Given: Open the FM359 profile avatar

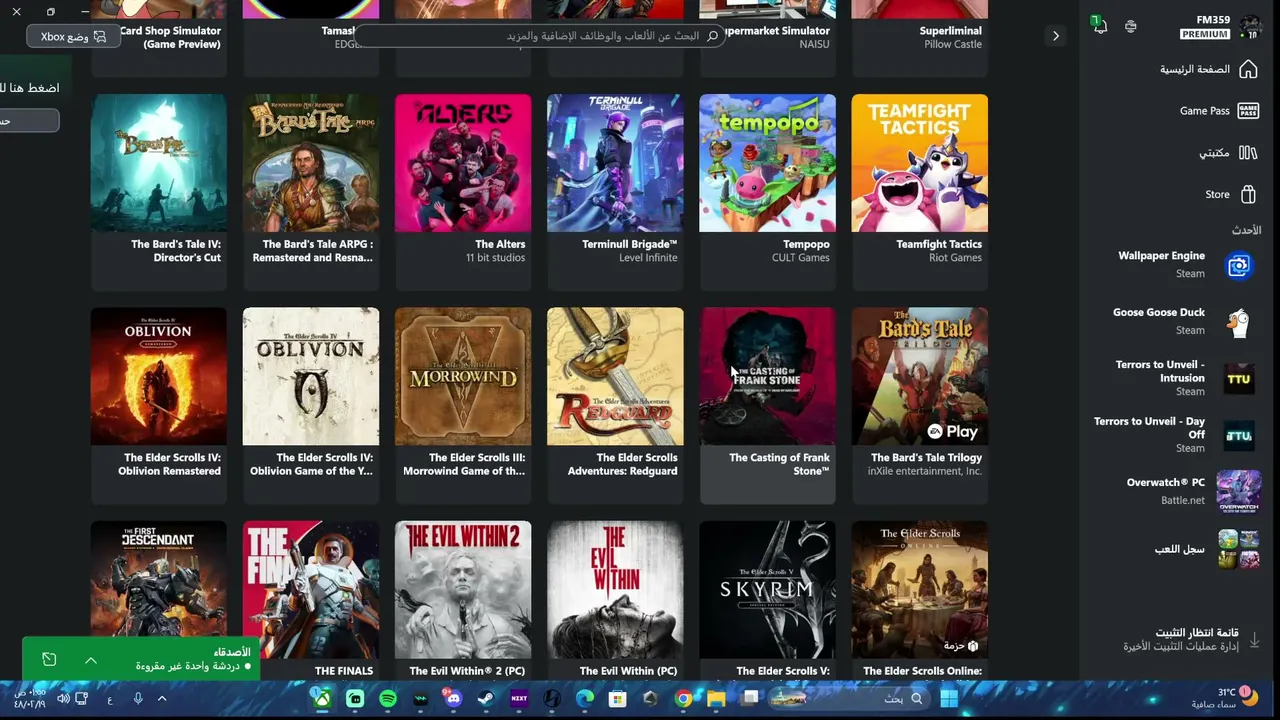Looking at the screenshot, I should 1250,27.
